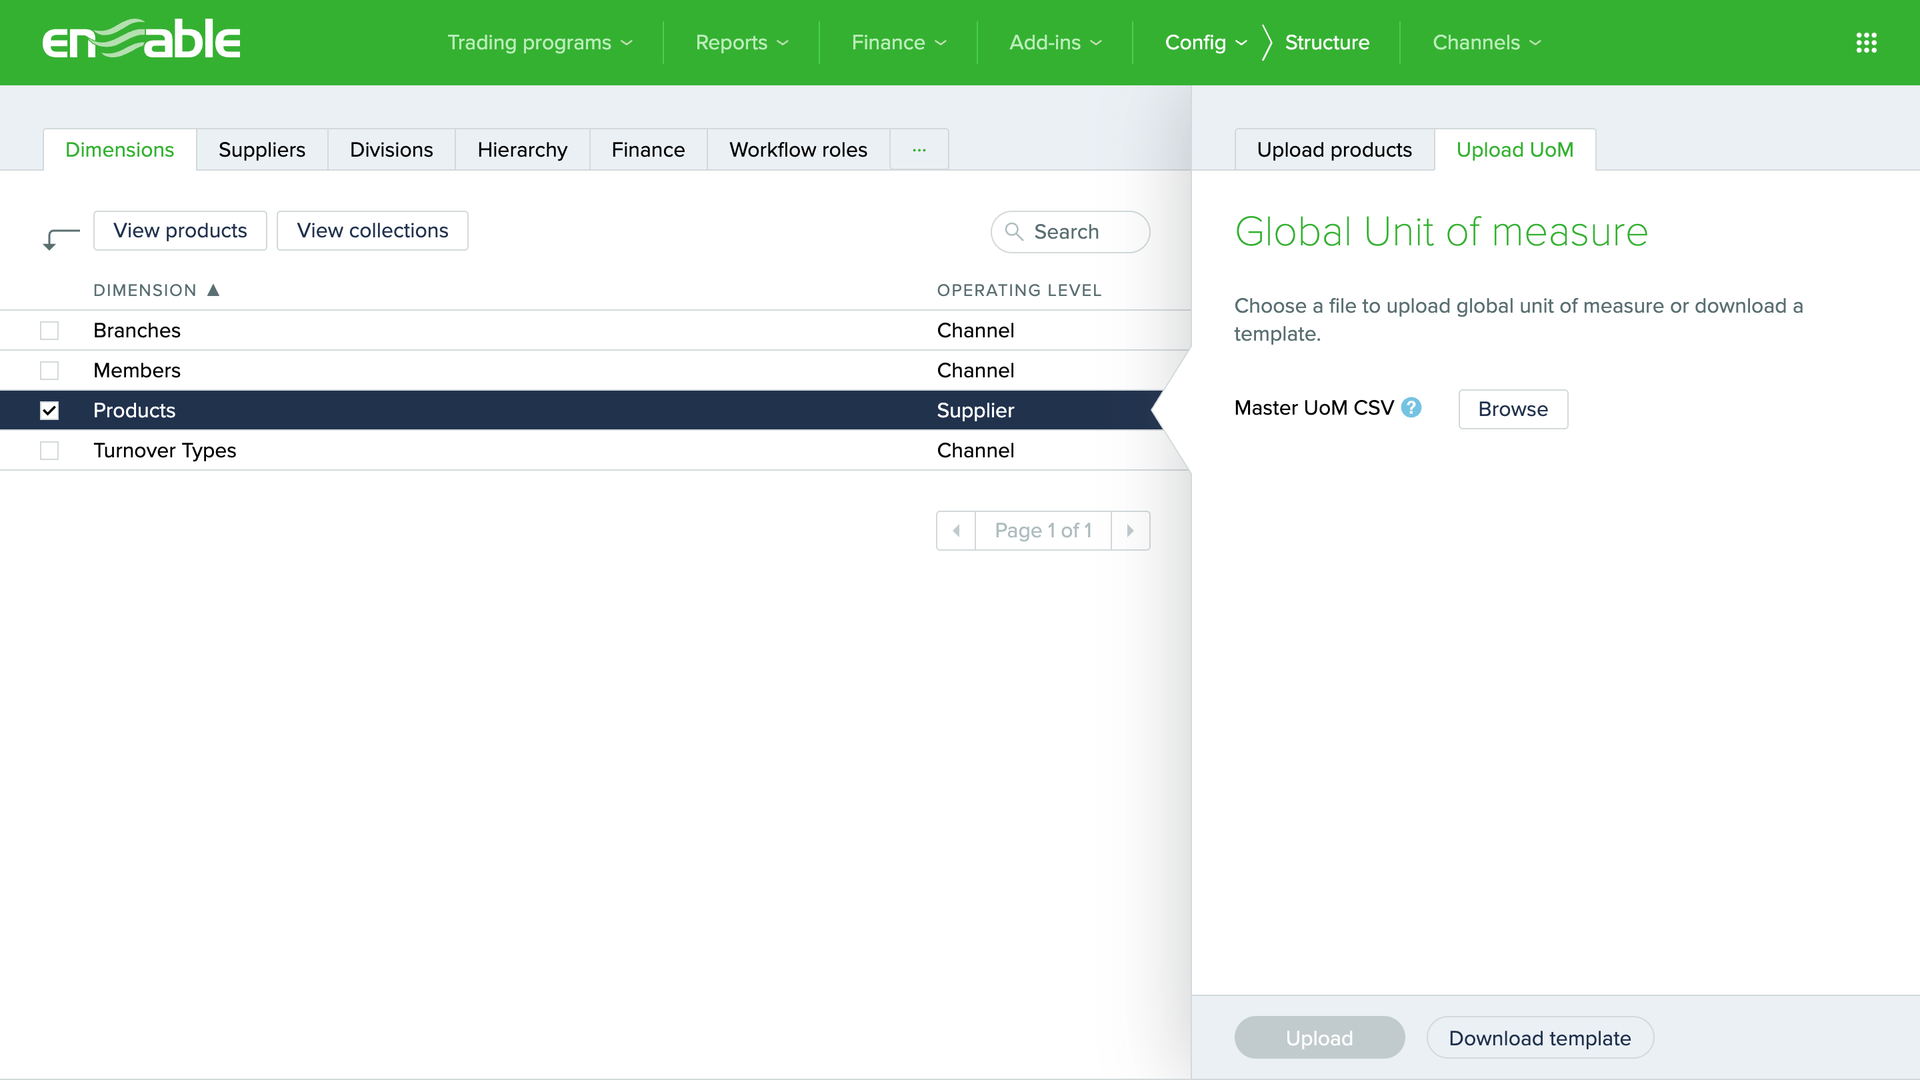Click the previous page arrow icon
Viewport: 1920px width, 1080px height.
point(956,530)
